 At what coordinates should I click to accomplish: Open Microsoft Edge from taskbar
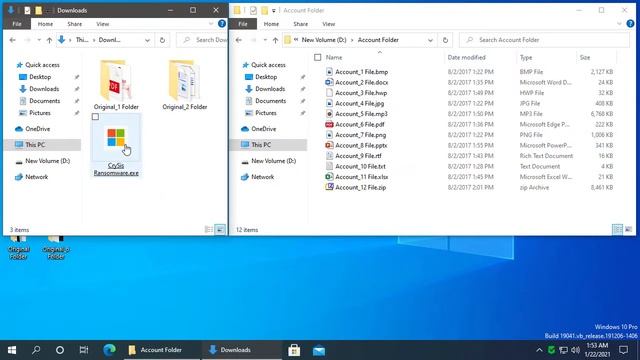pos(109,350)
